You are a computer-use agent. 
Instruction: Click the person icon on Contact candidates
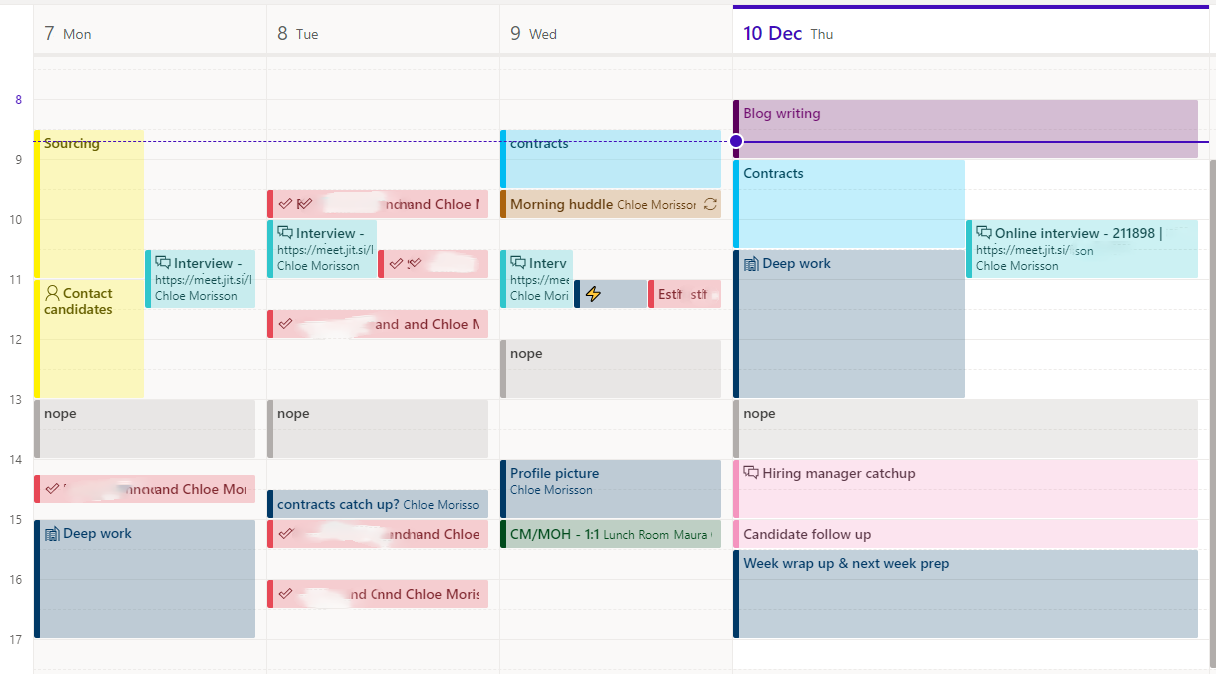pyautogui.click(x=52, y=293)
